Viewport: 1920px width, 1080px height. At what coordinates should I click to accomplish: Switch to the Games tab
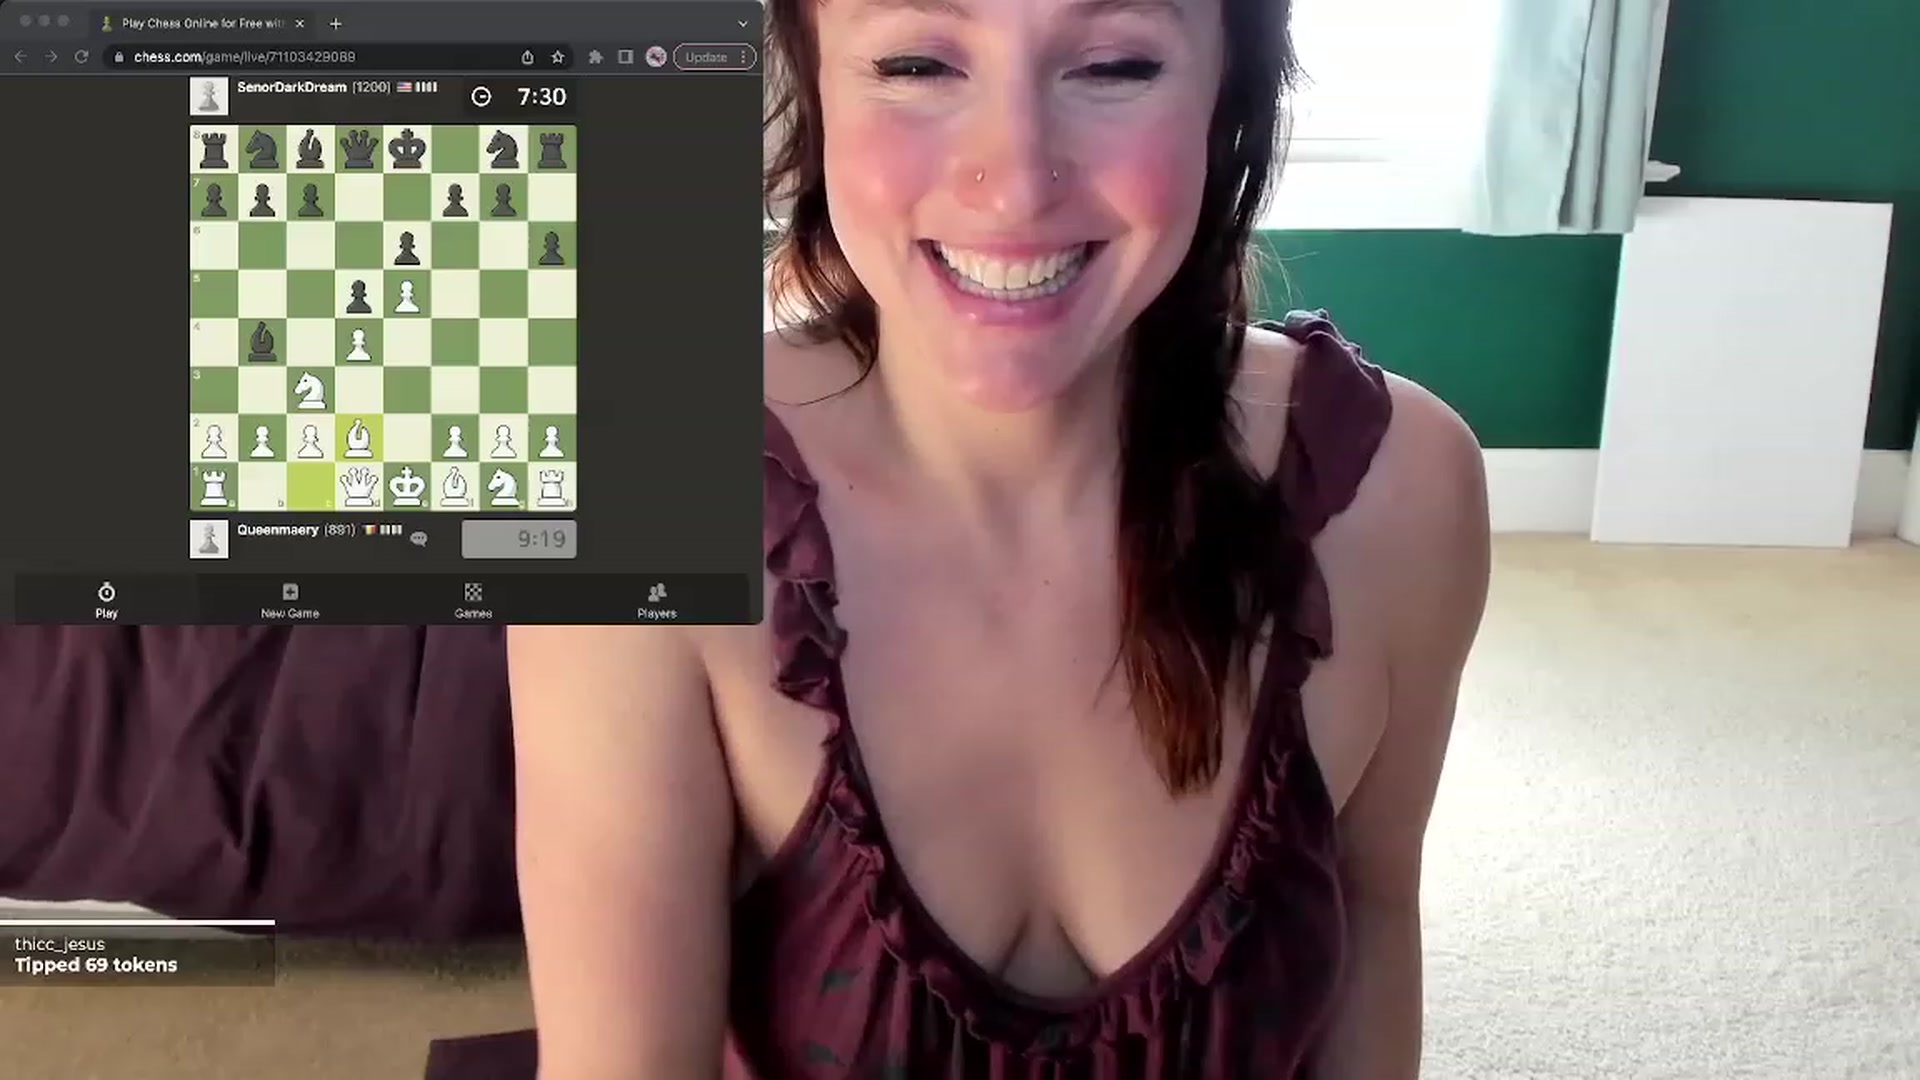tap(473, 600)
